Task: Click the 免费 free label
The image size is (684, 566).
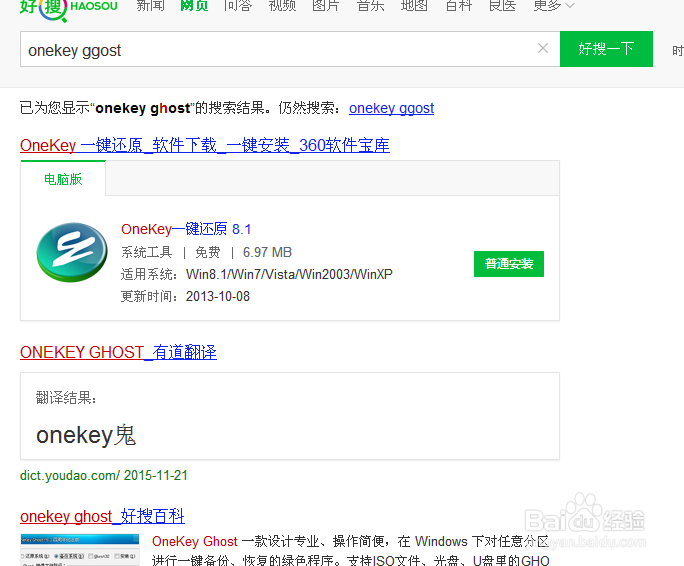Action: pos(208,252)
